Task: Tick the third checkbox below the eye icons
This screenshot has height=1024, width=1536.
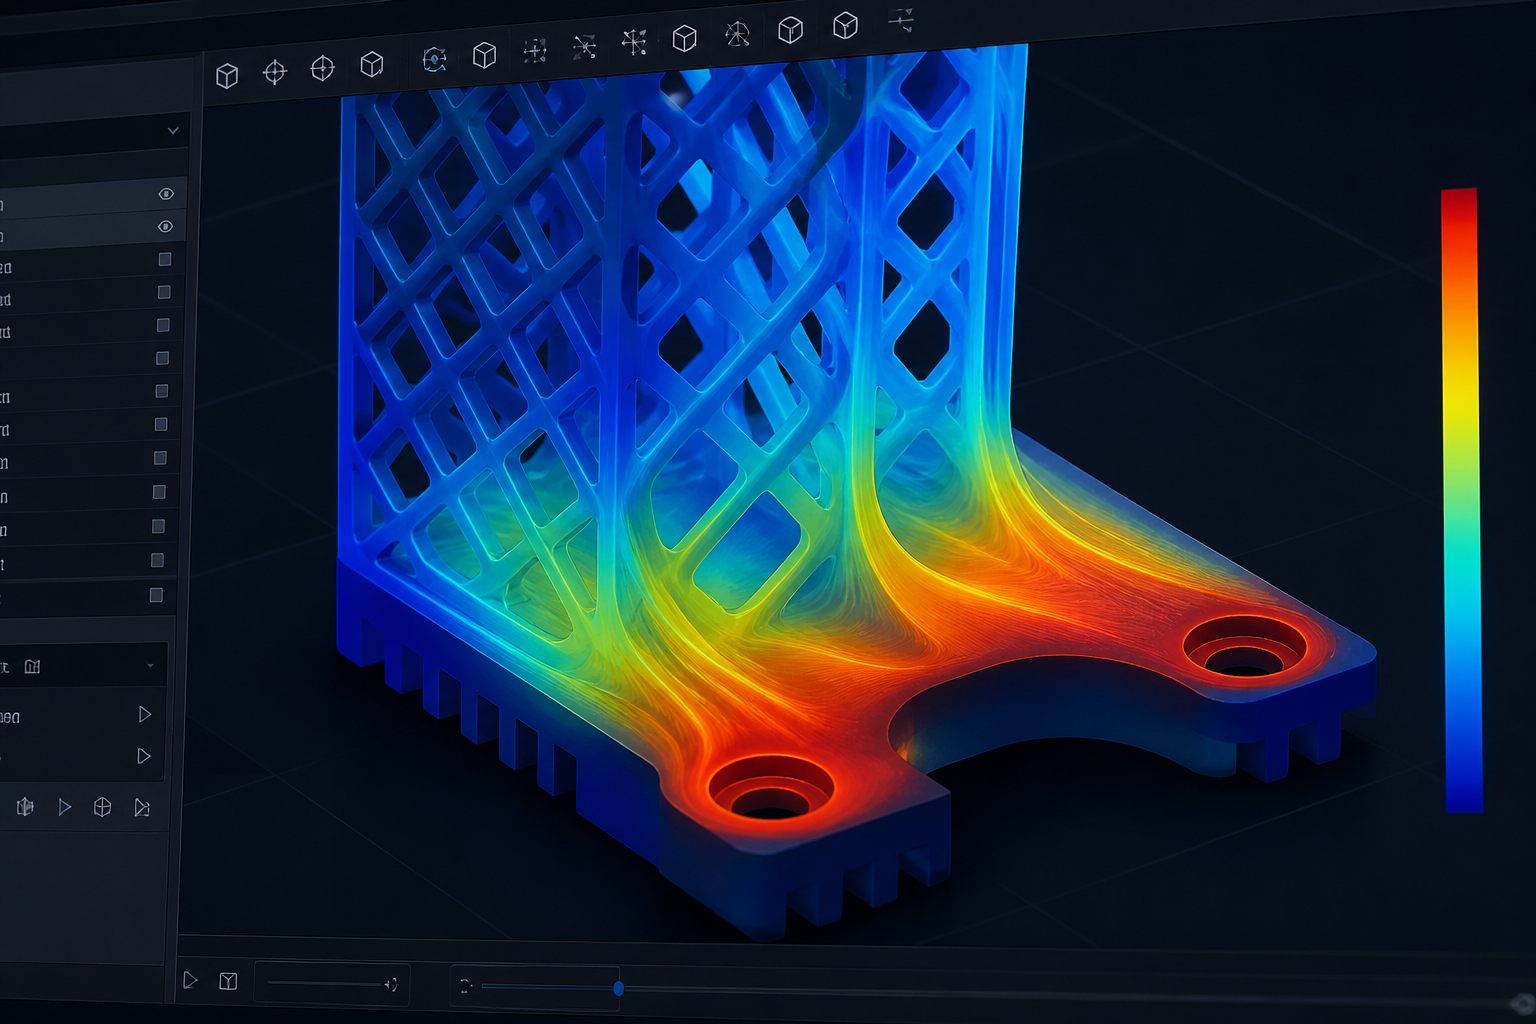Action: (x=163, y=325)
